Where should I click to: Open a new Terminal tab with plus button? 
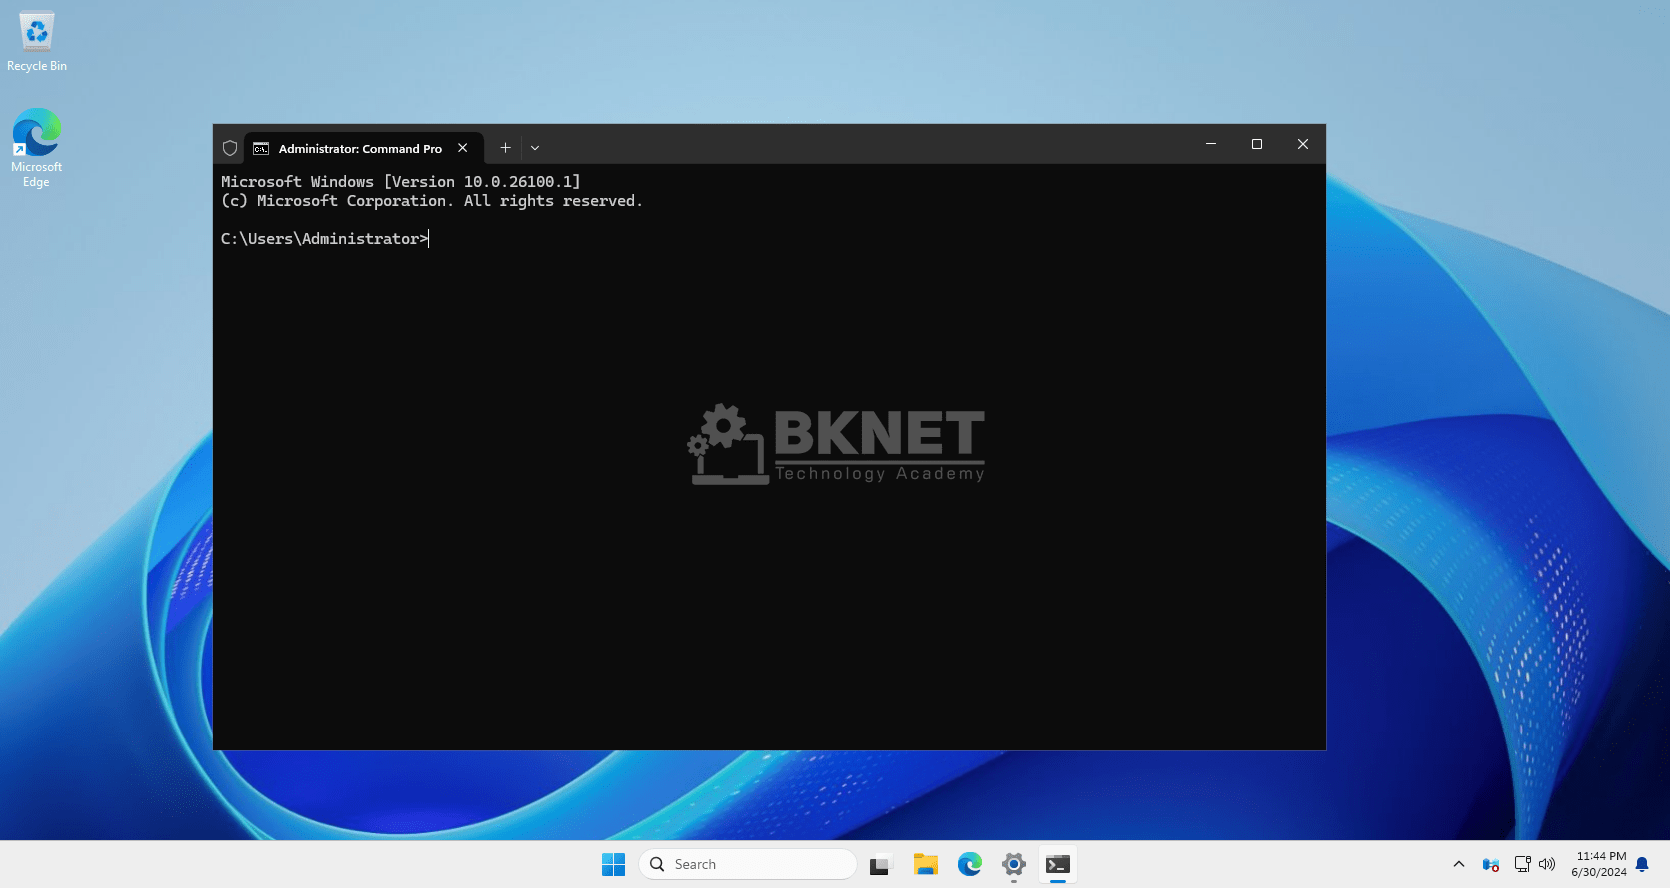[505, 148]
